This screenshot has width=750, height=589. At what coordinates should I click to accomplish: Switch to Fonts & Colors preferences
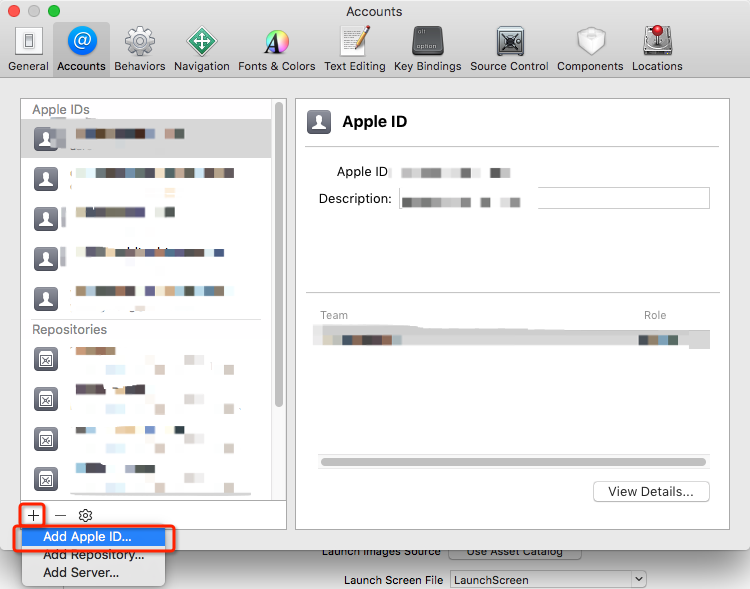(x=276, y=48)
